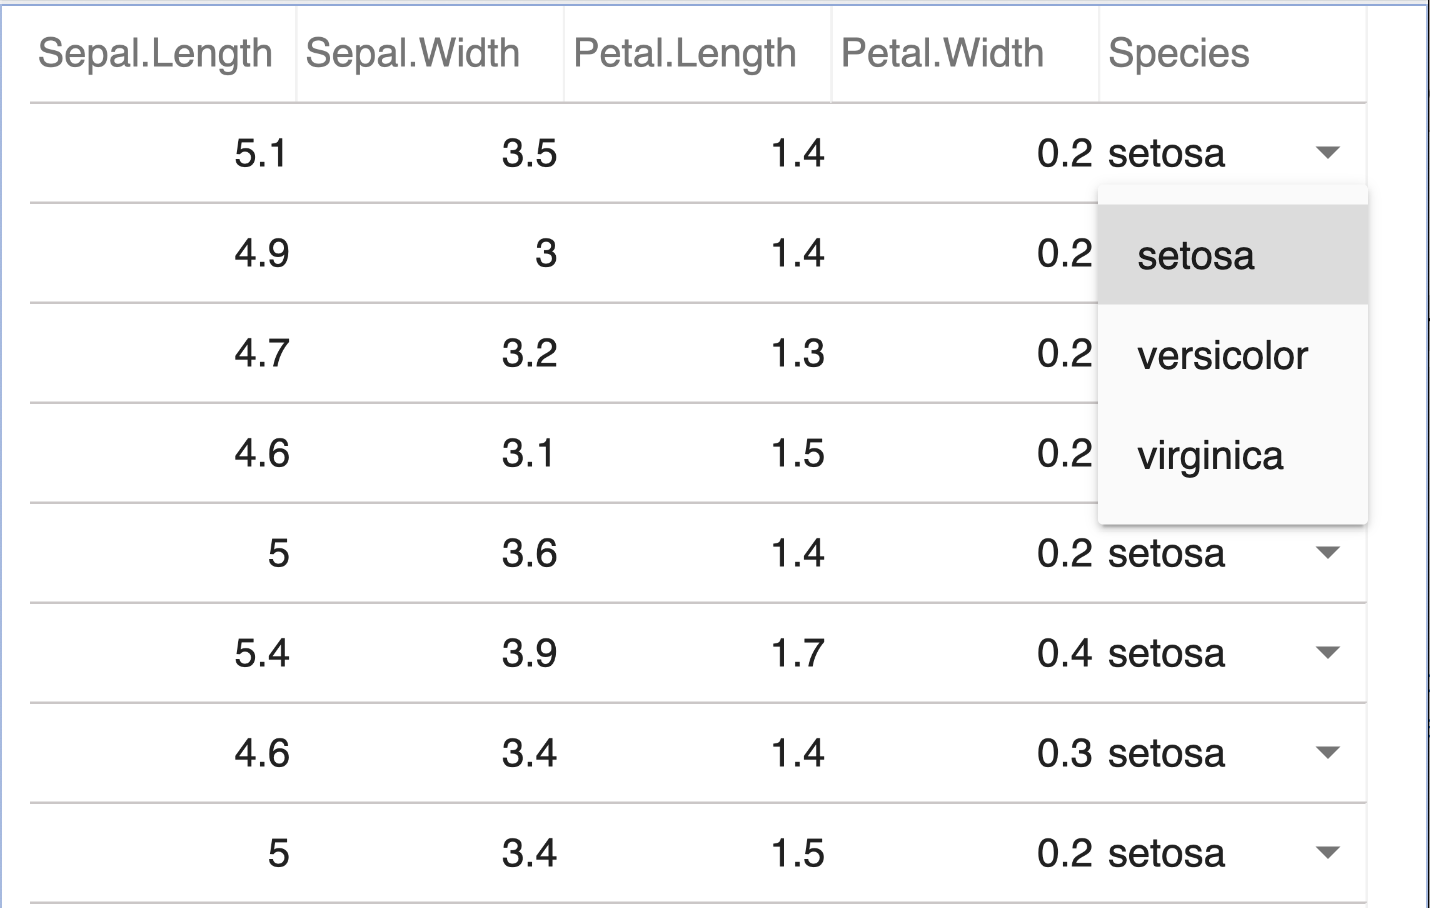The image size is (1430, 908).
Task: Click the Species column header
Action: pos(1179,53)
